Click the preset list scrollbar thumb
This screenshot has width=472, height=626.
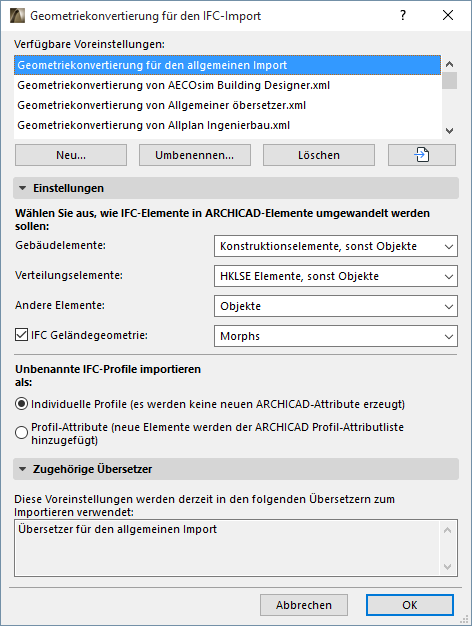tap(449, 80)
